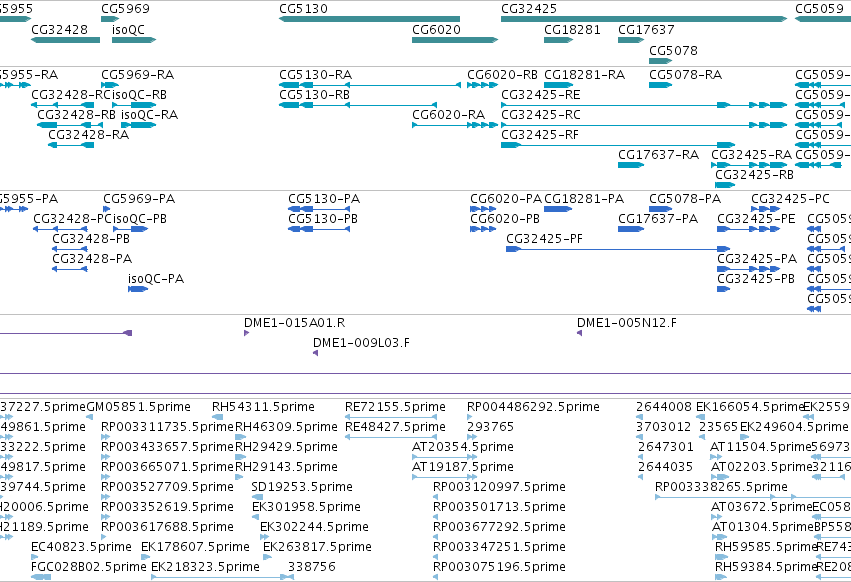The width and height of the screenshot is (851, 582).
Task: Click EST RE72155.5prime
Action: tap(395, 407)
